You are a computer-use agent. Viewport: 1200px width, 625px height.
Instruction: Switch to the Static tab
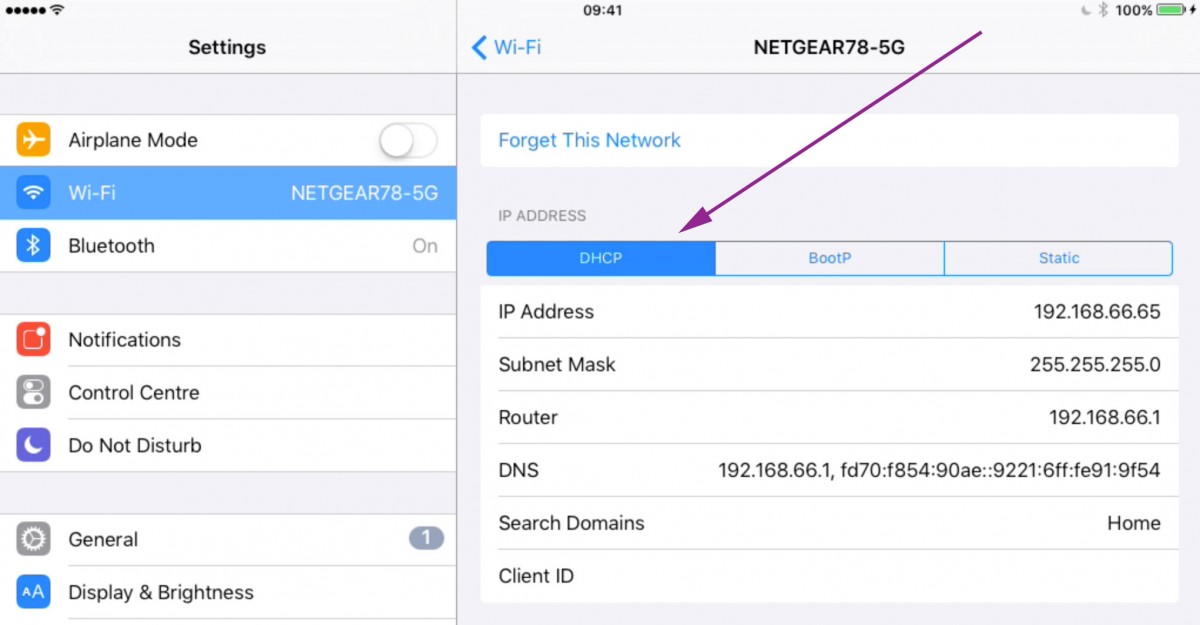point(1058,258)
